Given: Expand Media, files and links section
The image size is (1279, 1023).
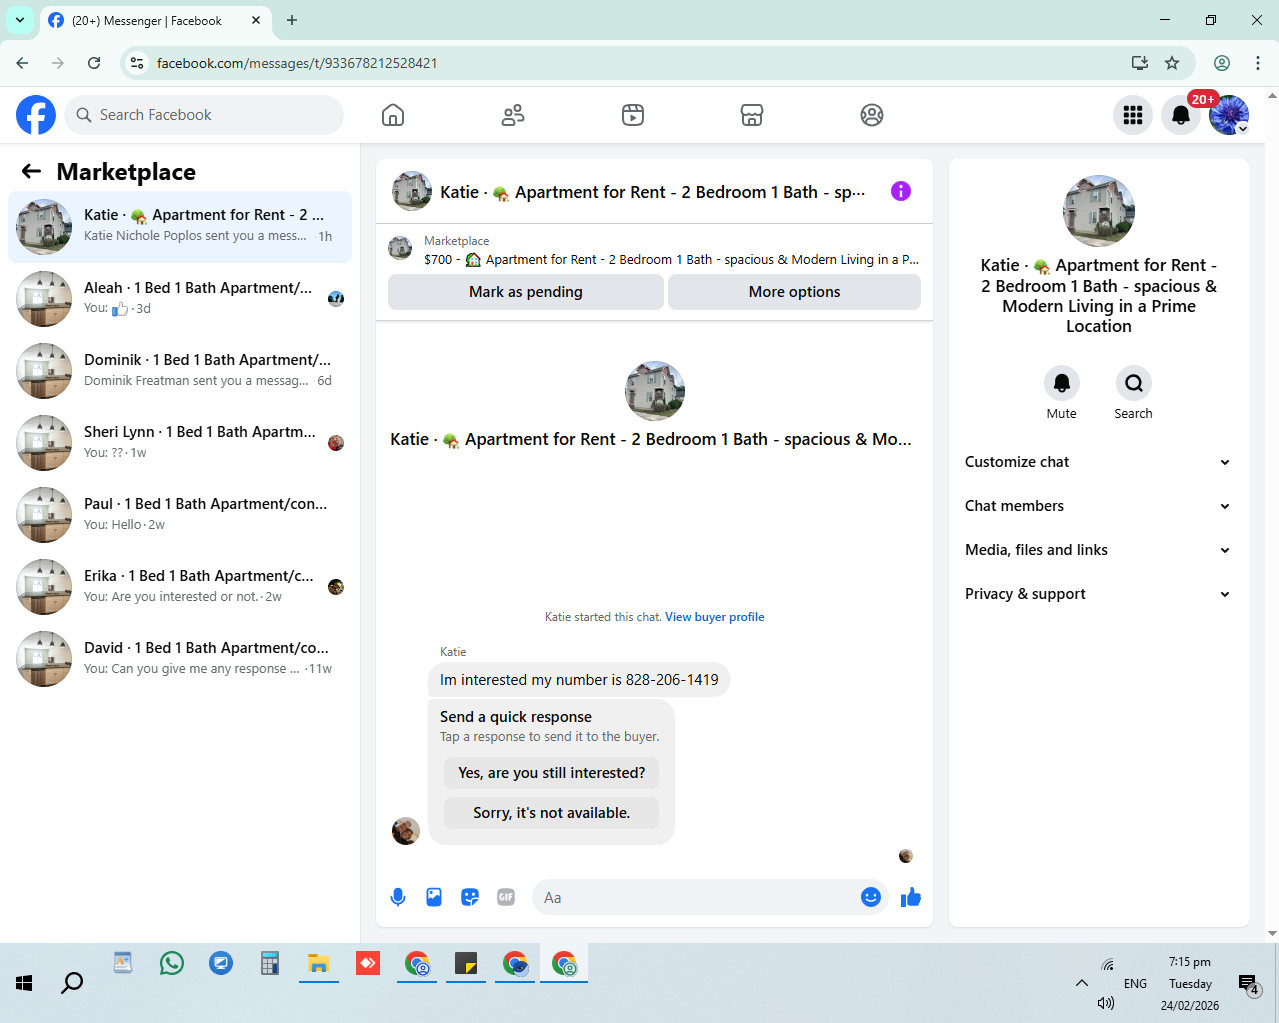Looking at the screenshot, I should (1098, 550).
